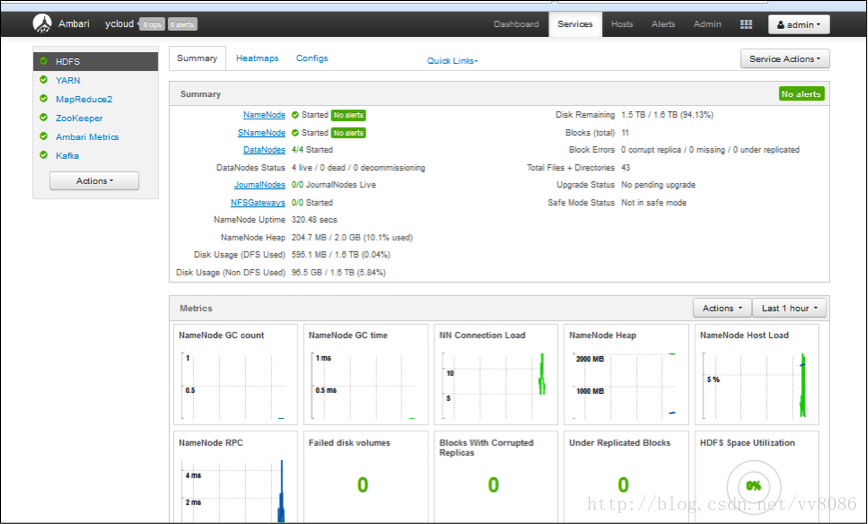This screenshot has width=868, height=524.
Task: Click the NameNode No alerts badge
Action: 348,115
